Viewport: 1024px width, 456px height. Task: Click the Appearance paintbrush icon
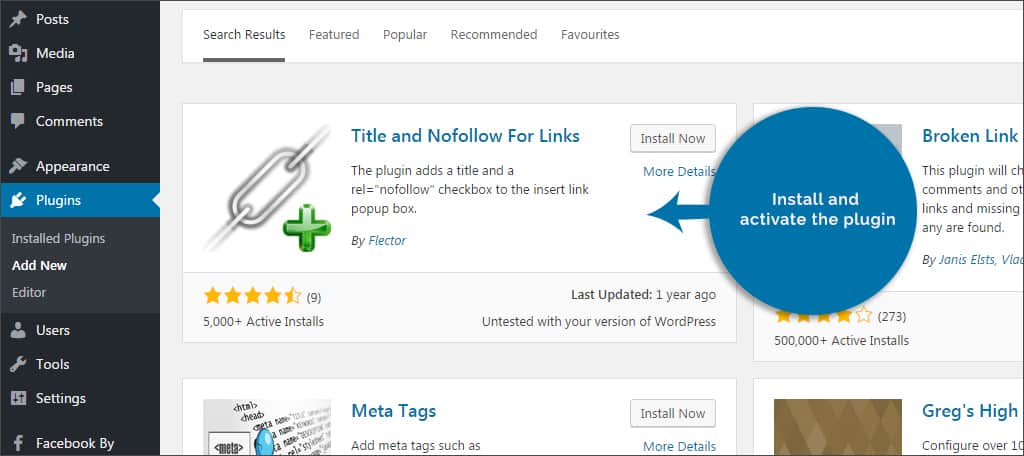[x=18, y=166]
